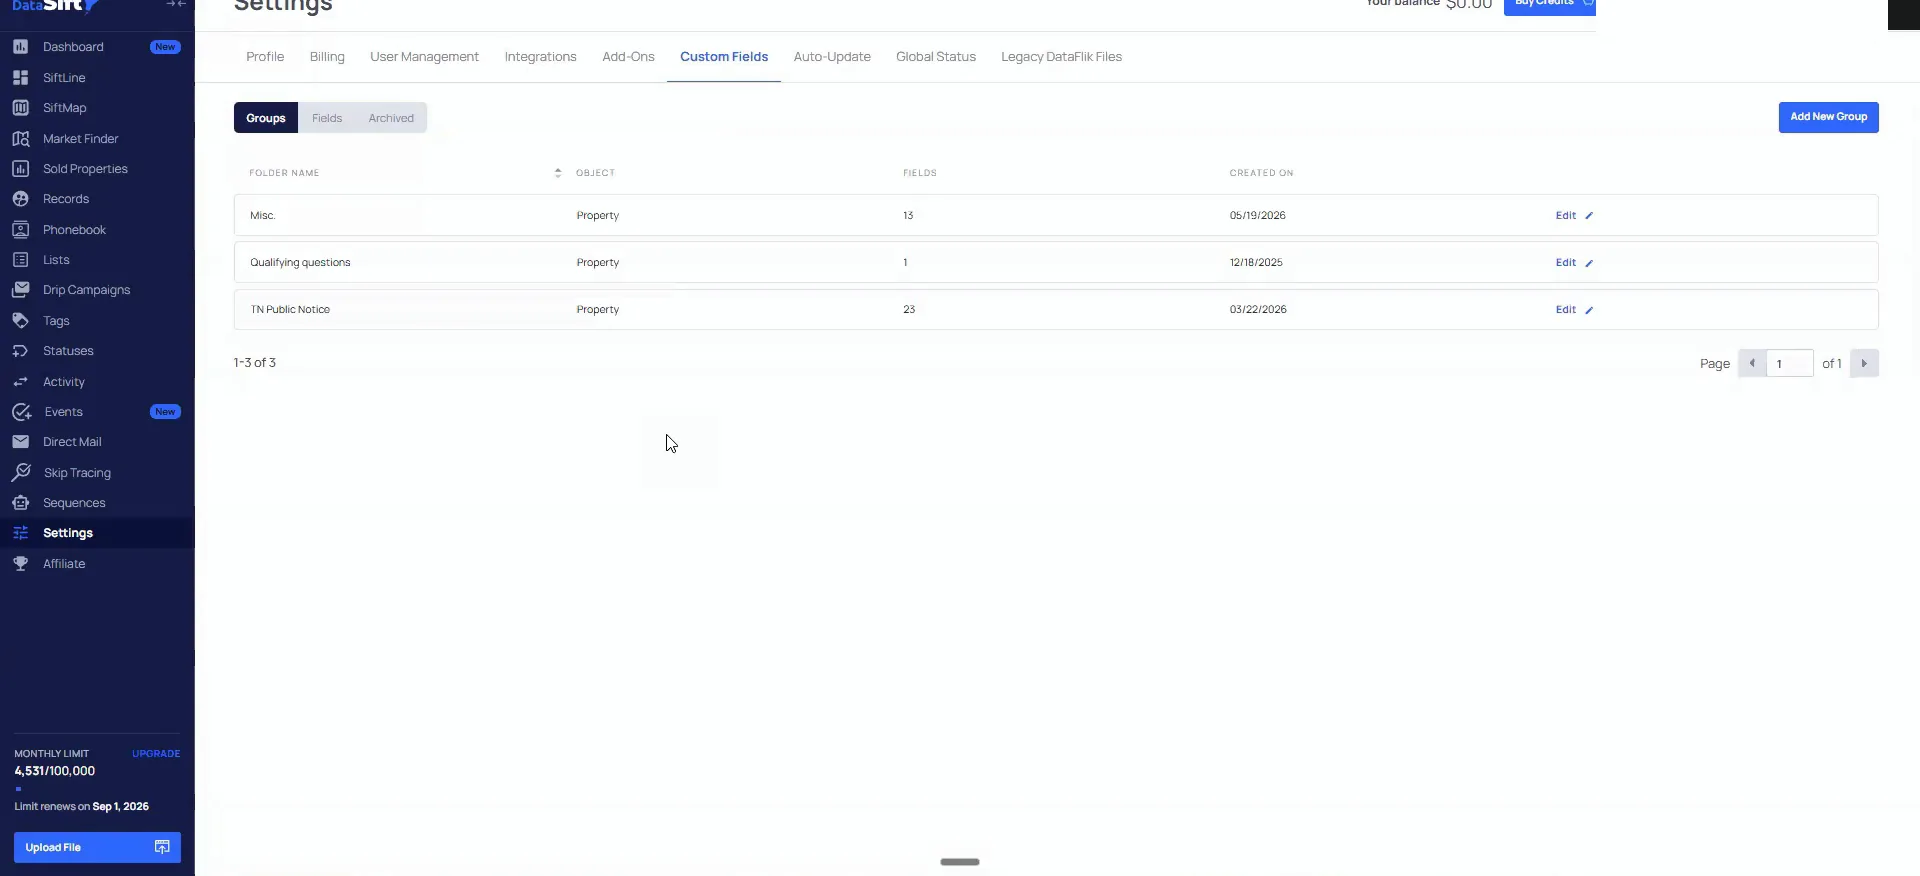Image resolution: width=1920 pixels, height=876 pixels.
Task: Switch to the Fields segment
Action: pyautogui.click(x=327, y=118)
